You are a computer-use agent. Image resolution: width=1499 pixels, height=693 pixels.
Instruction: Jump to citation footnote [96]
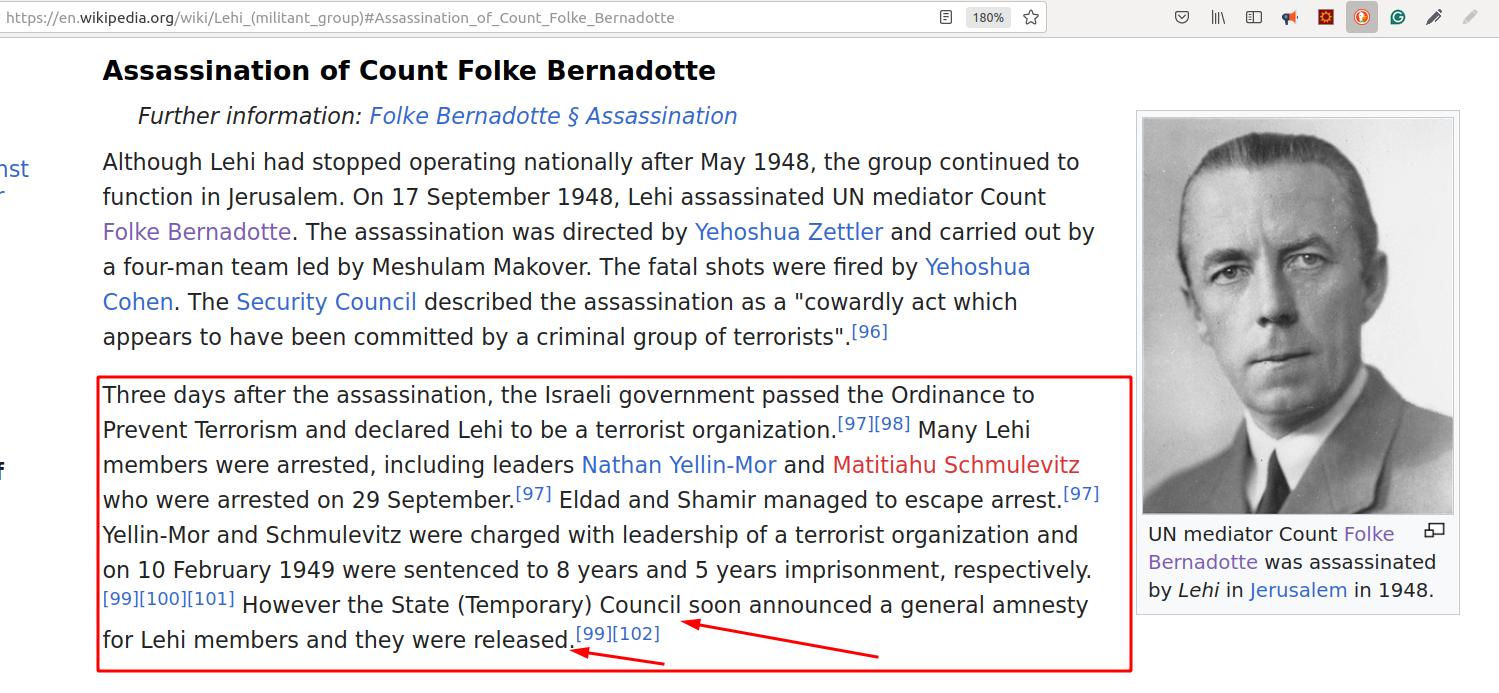pos(869,331)
